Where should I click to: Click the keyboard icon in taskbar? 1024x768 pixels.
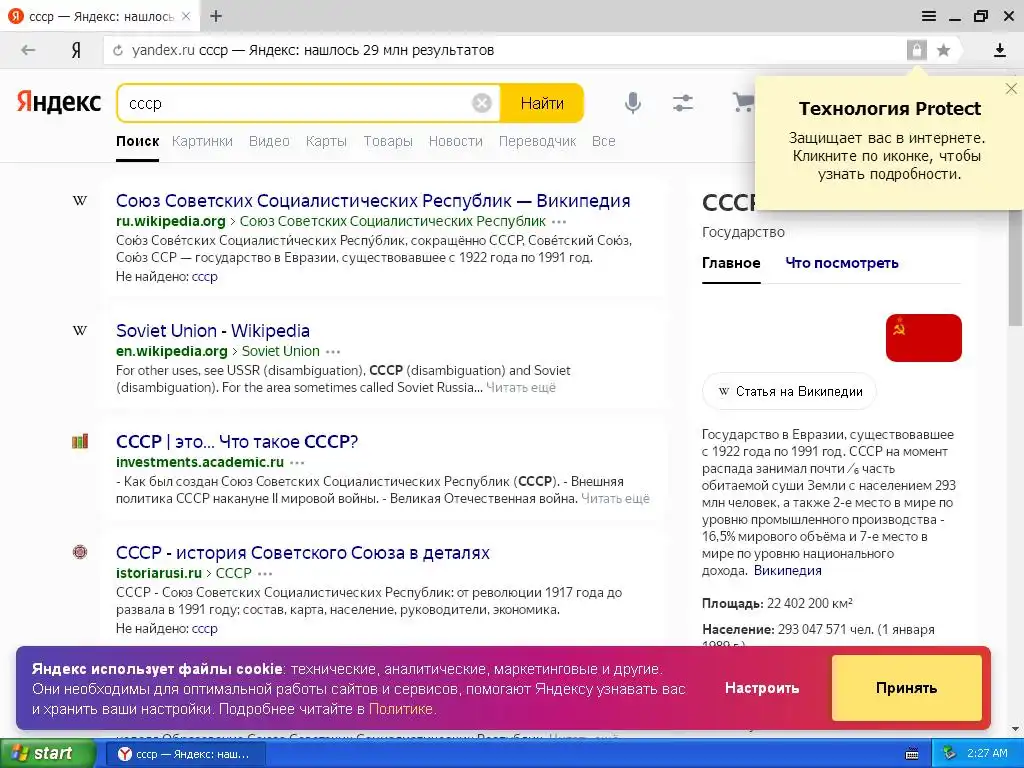[x=912, y=754]
